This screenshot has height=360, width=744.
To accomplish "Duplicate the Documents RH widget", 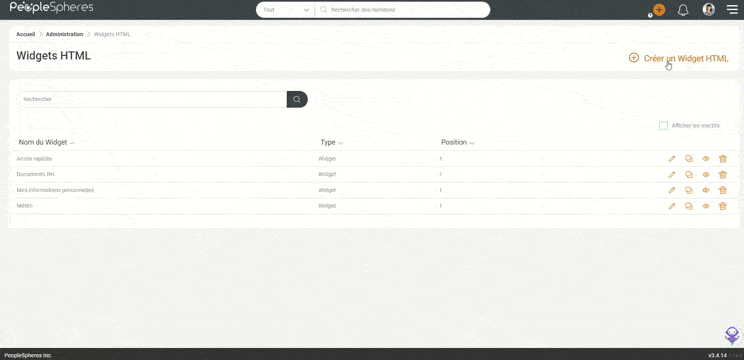I will pos(688,175).
